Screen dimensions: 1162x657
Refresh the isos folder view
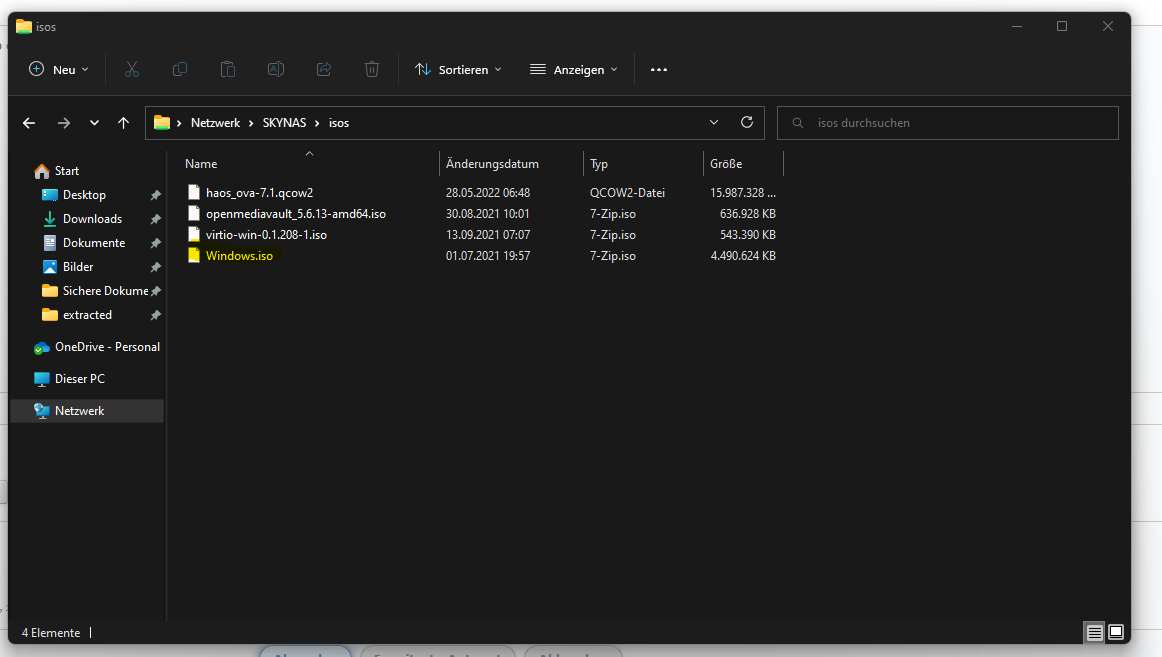click(x=747, y=122)
